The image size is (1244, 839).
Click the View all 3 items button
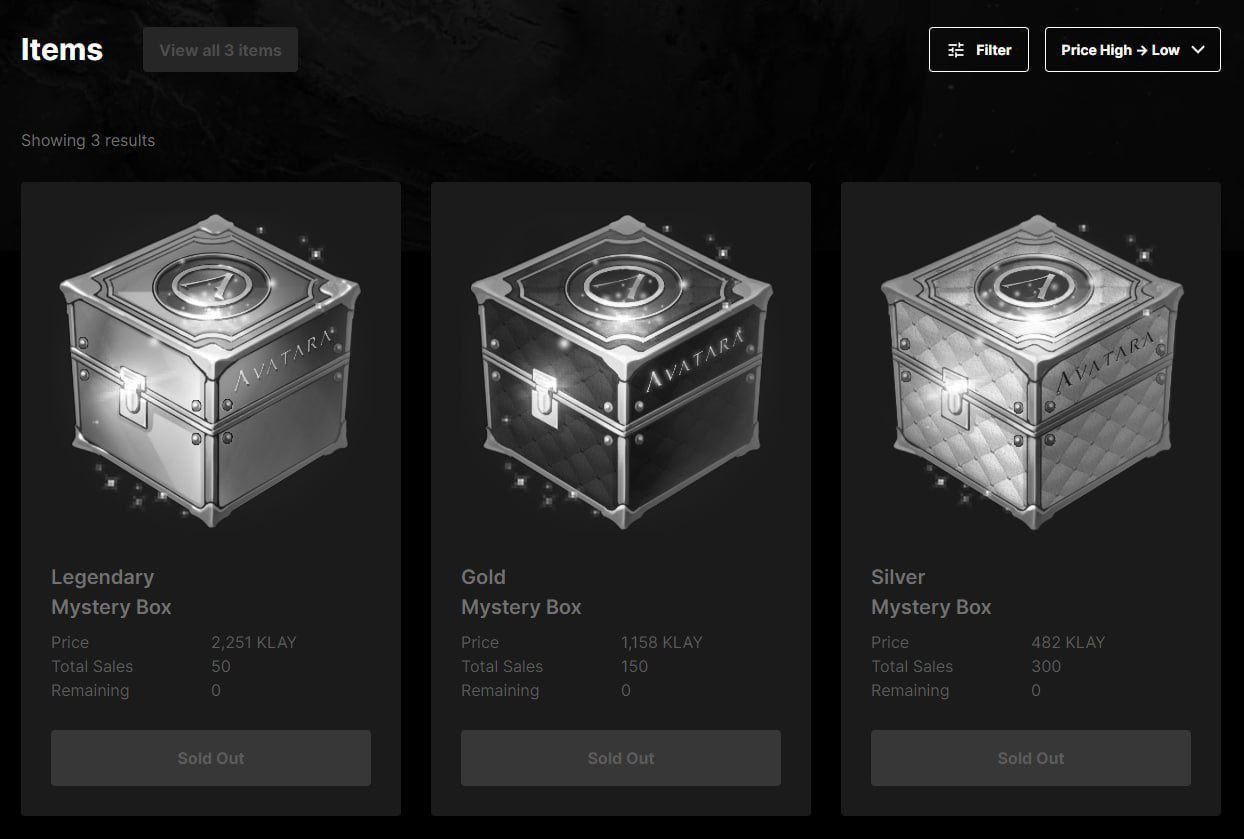220,50
